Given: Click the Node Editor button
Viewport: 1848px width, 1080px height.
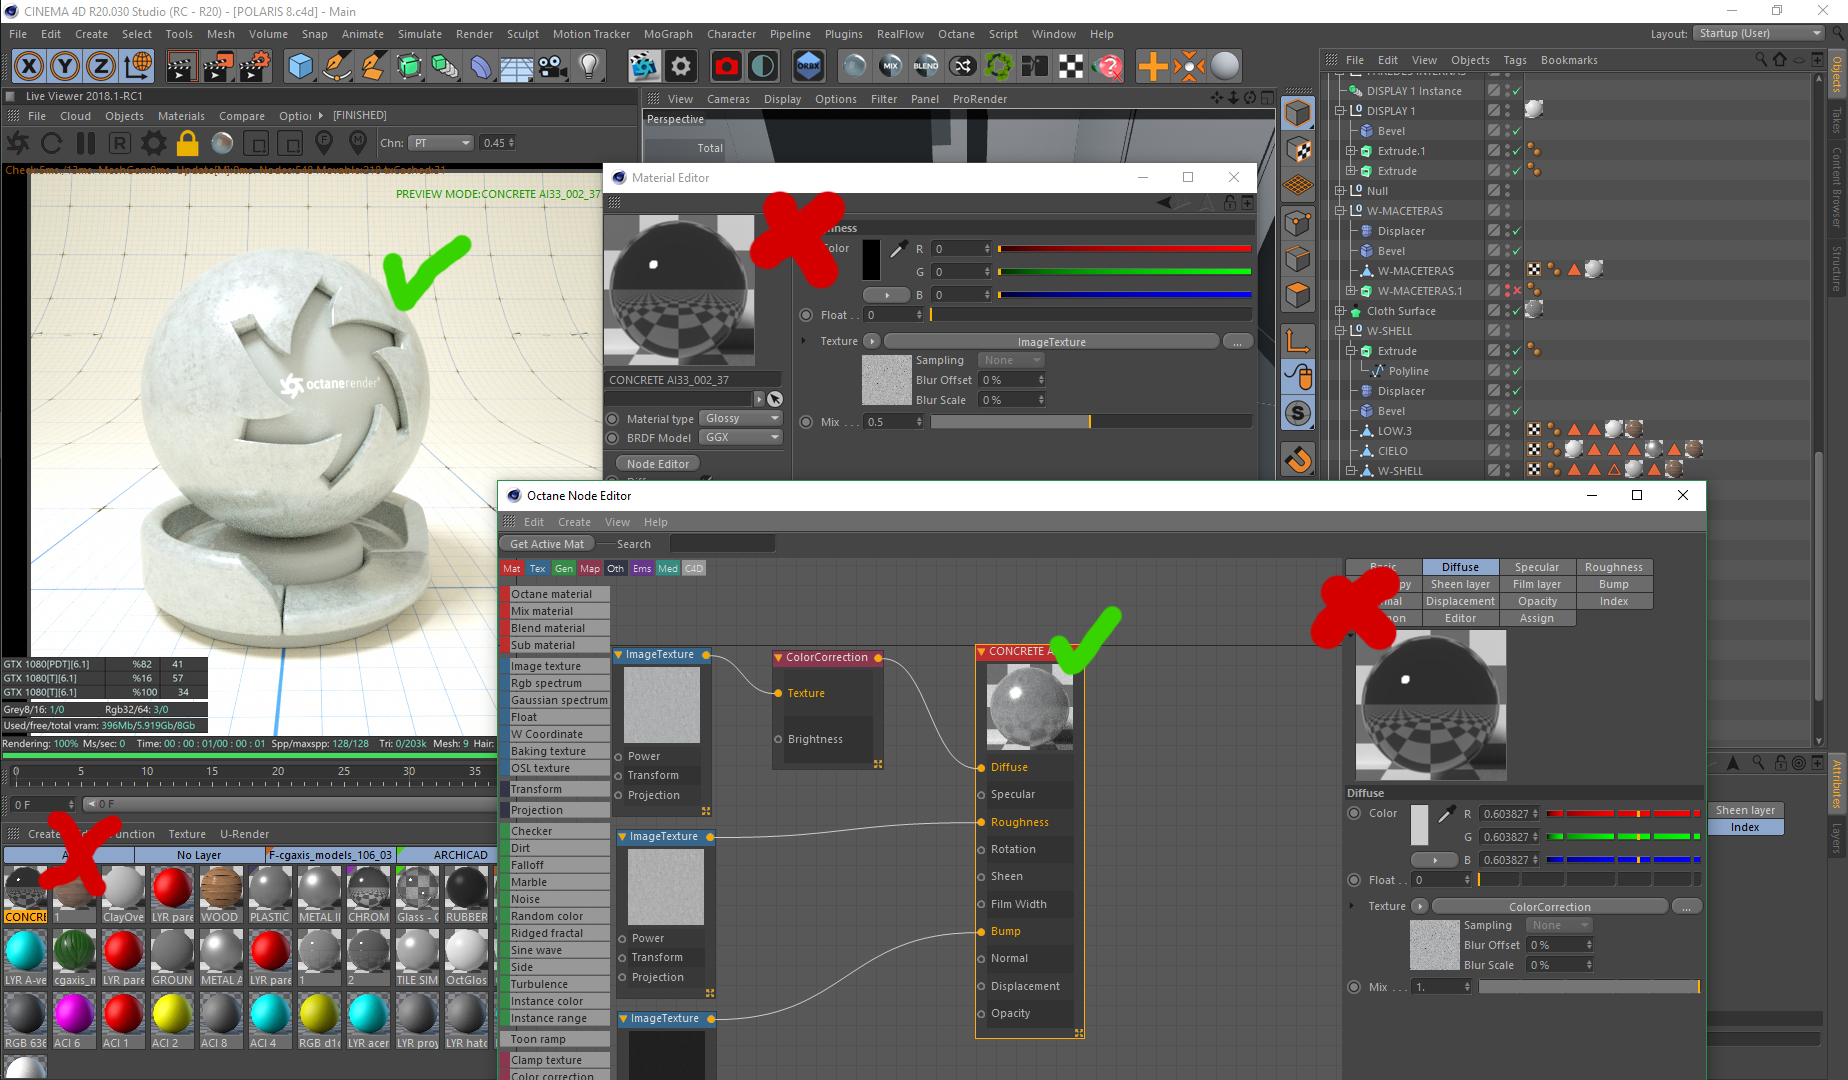Looking at the screenshot, I should coord(658,464).
